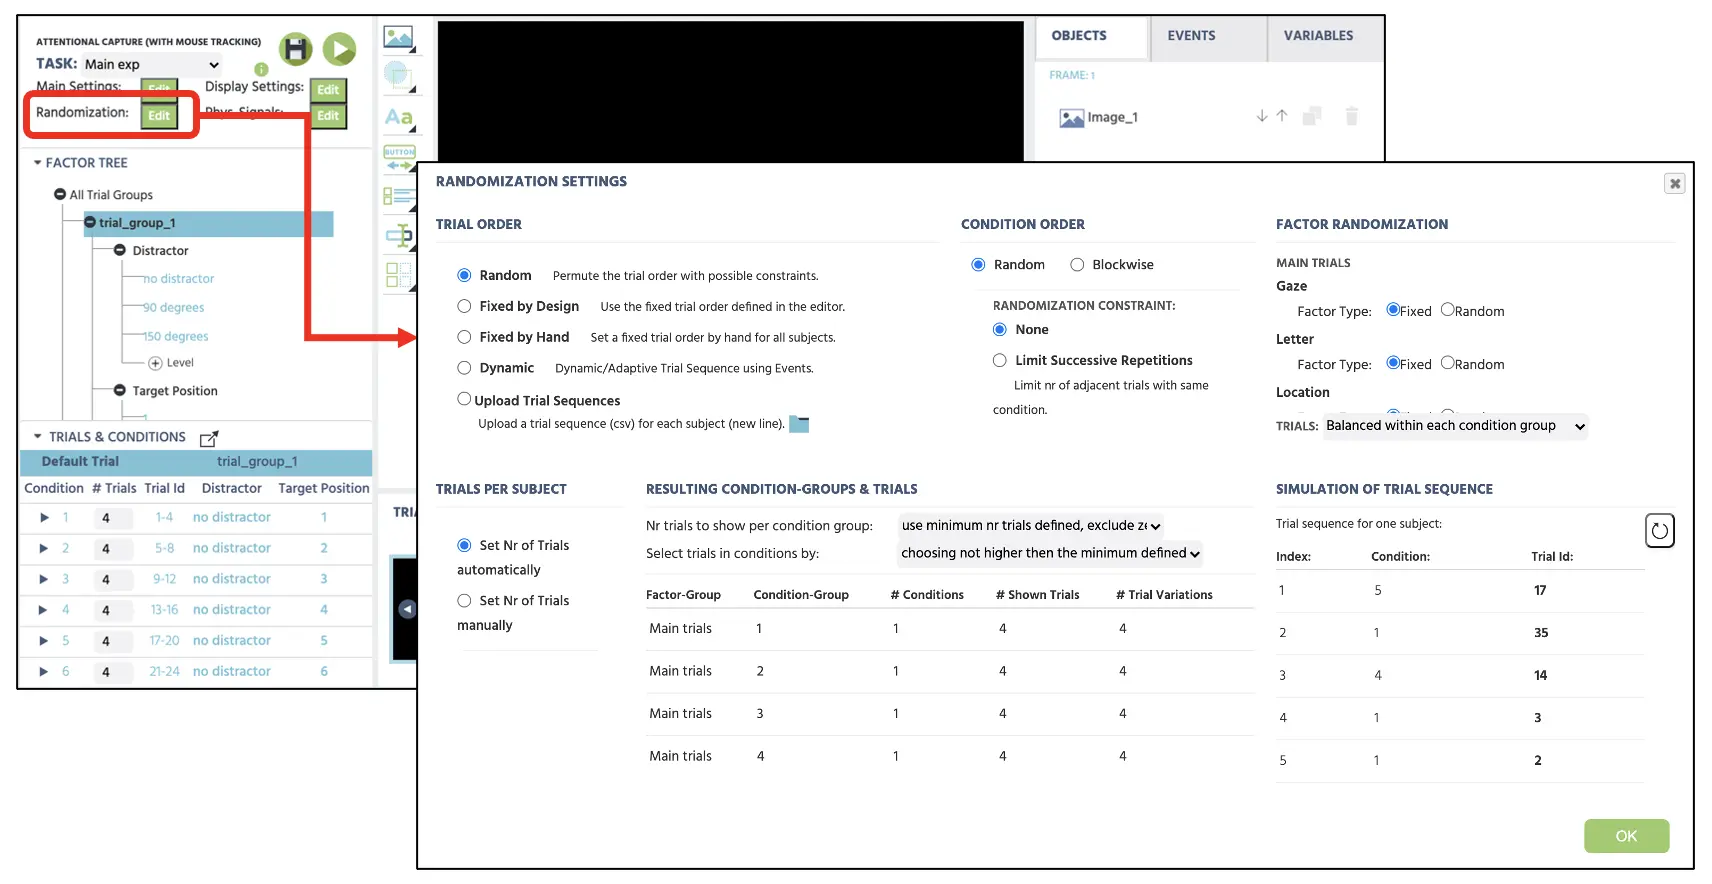Click the round arrow beside the black frame
Screen dimensions: 1712x884
coord(407,609)
